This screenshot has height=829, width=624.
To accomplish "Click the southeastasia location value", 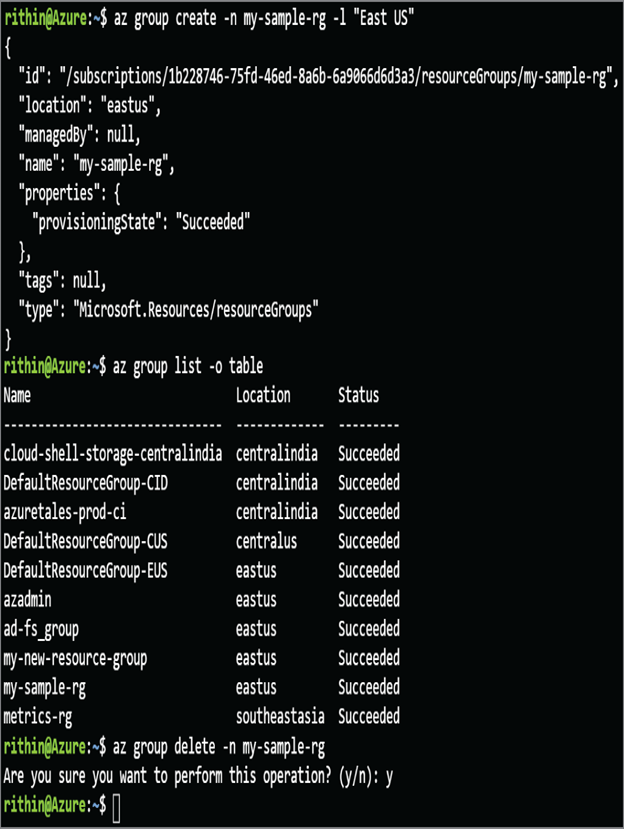I will [x=280, y=717].
